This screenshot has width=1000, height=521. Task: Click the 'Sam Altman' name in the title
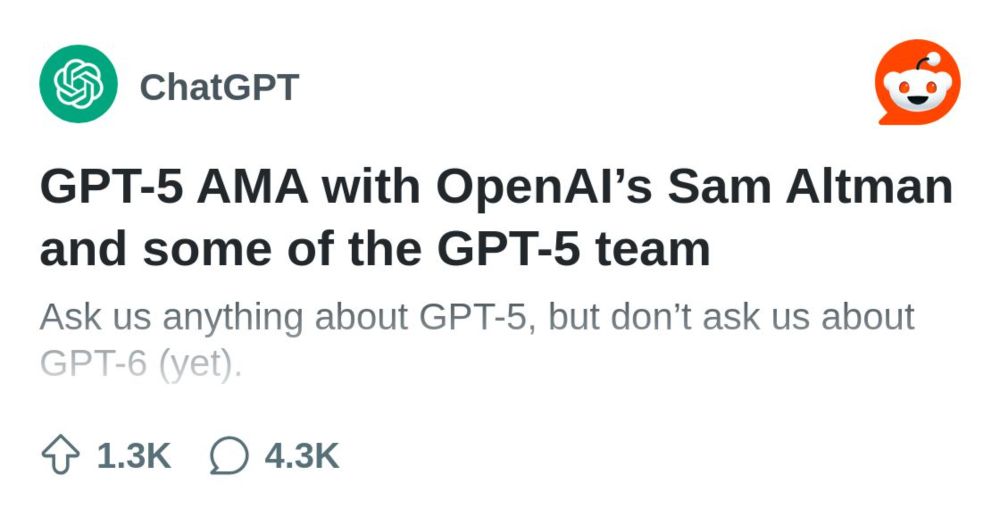click(810, 187)
